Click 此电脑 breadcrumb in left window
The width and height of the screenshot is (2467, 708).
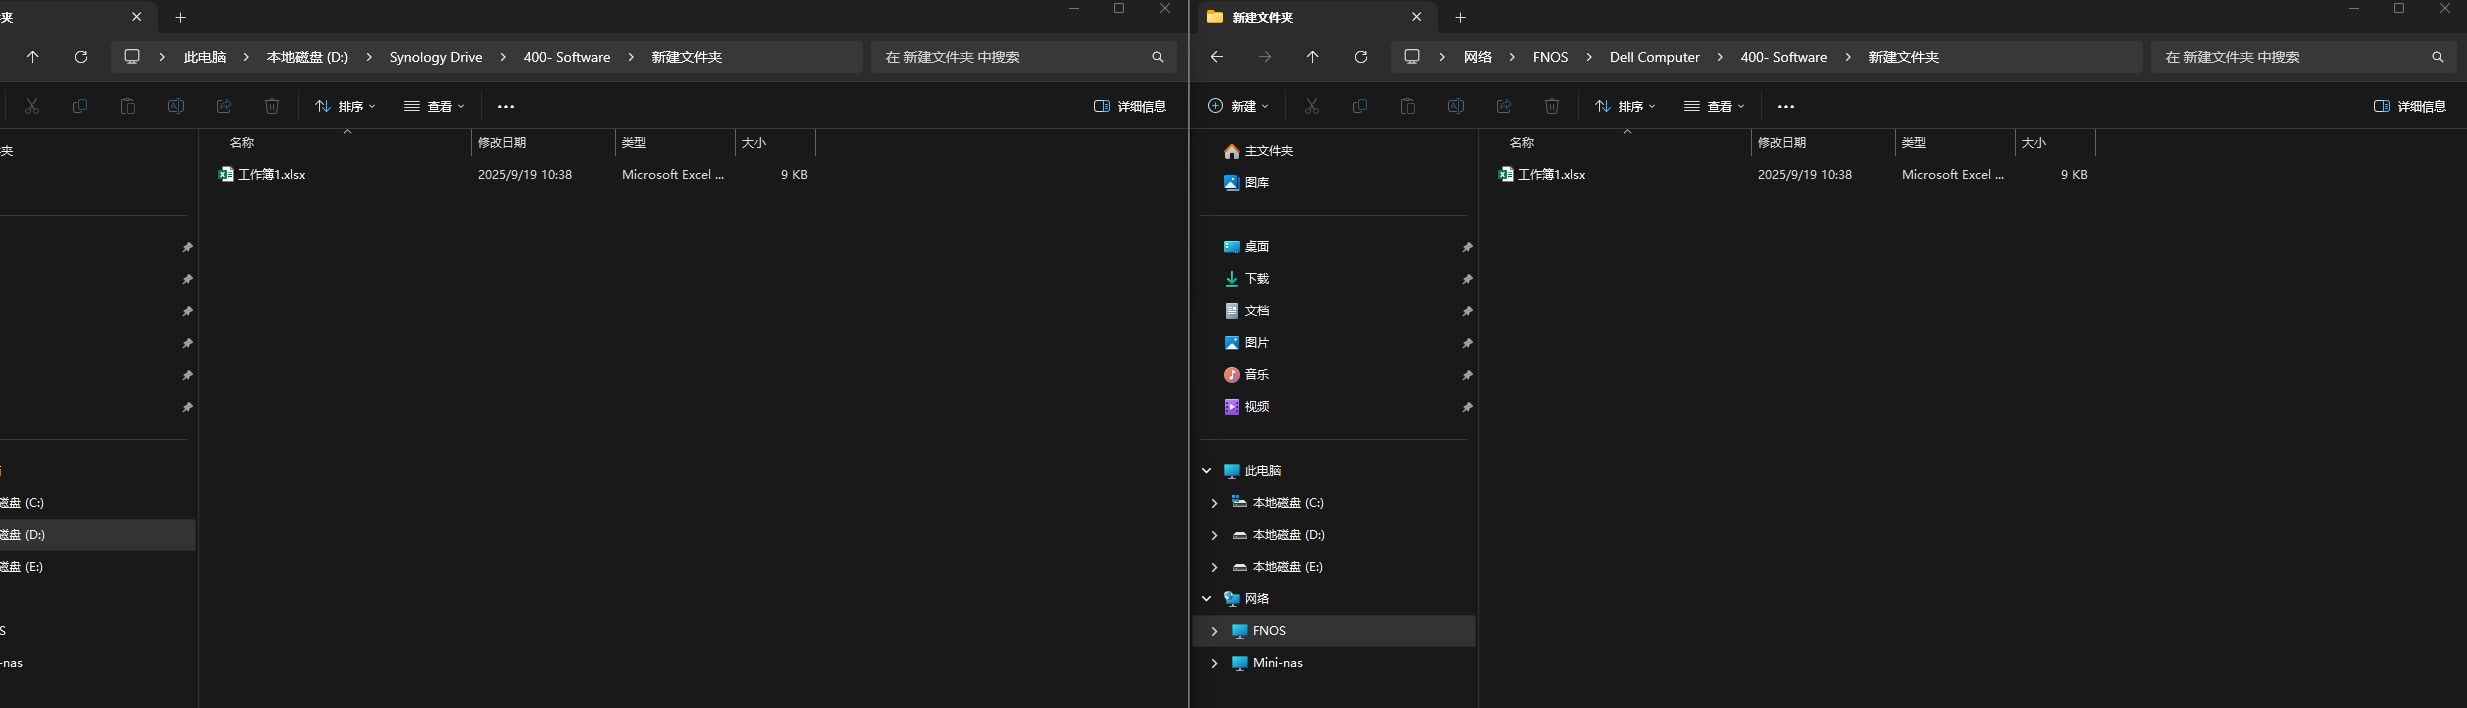[x=205, y=57]
